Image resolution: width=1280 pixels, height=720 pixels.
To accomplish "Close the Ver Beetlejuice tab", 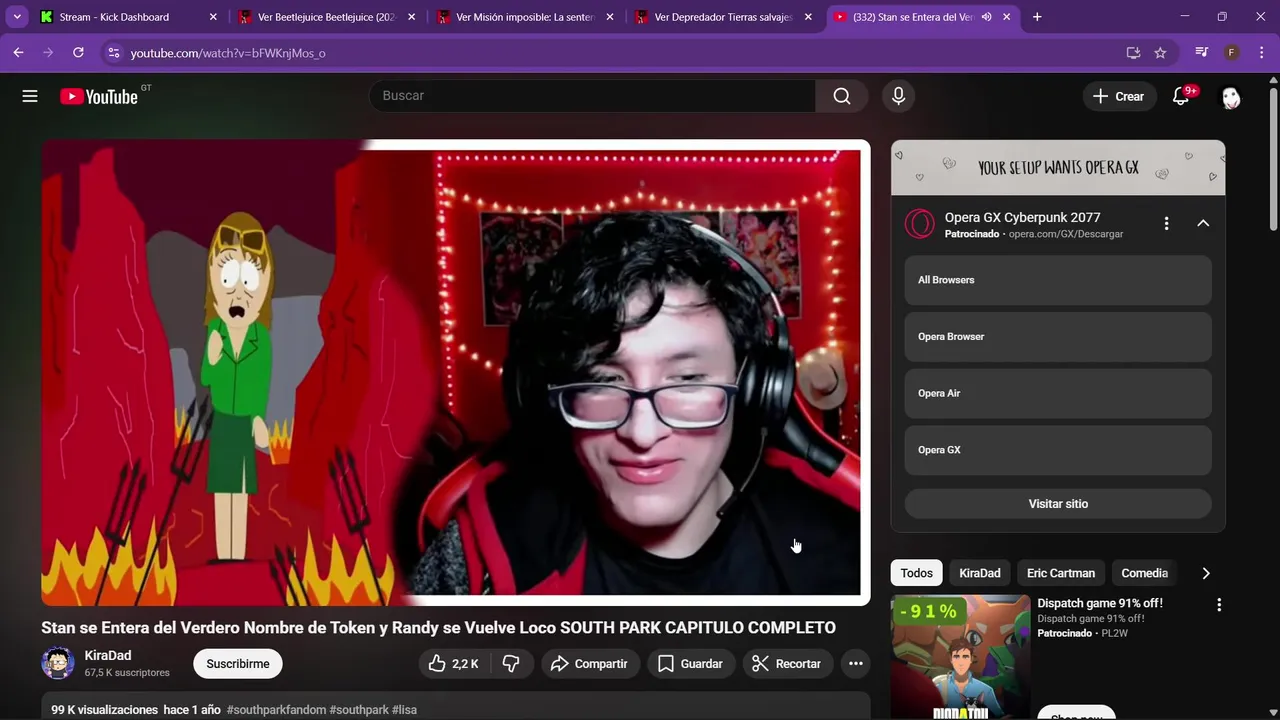I will pos(411,17).
